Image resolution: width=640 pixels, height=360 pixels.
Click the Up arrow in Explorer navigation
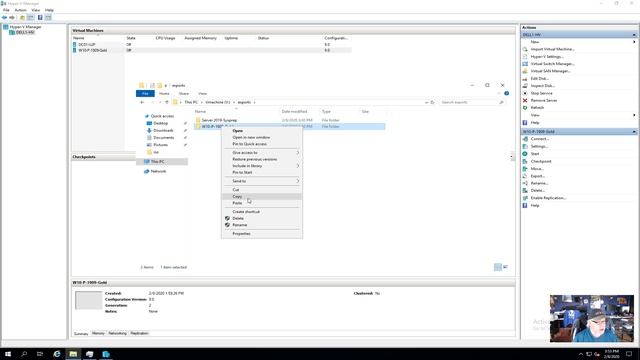pyautogui.click(x=167, y=102)
